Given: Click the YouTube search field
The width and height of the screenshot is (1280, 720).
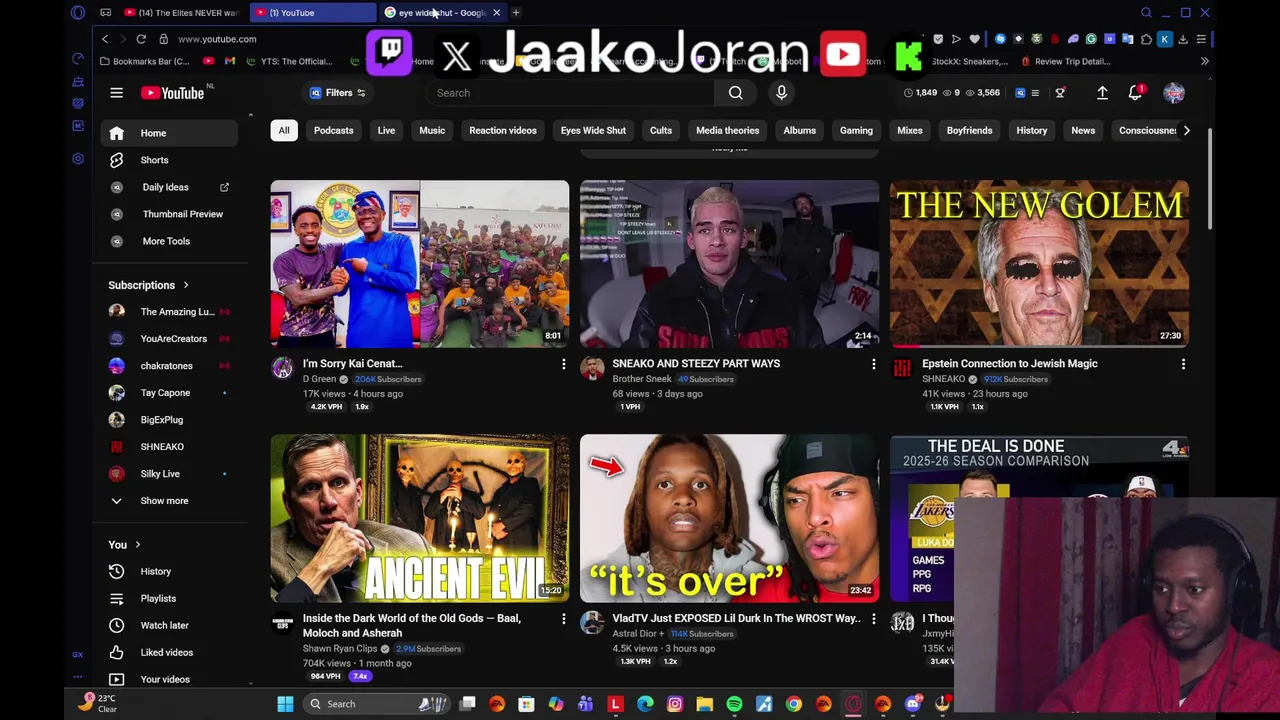Looking at the screenshot, I should point(570,93).
